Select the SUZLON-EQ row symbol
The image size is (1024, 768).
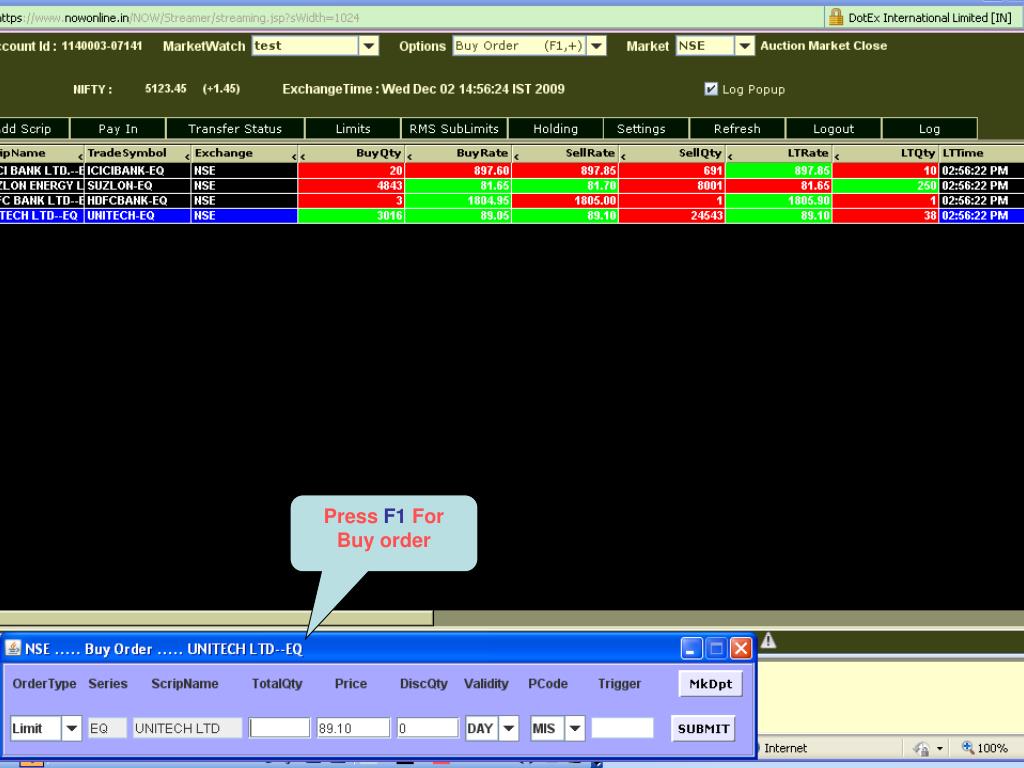tap(137, 185)
